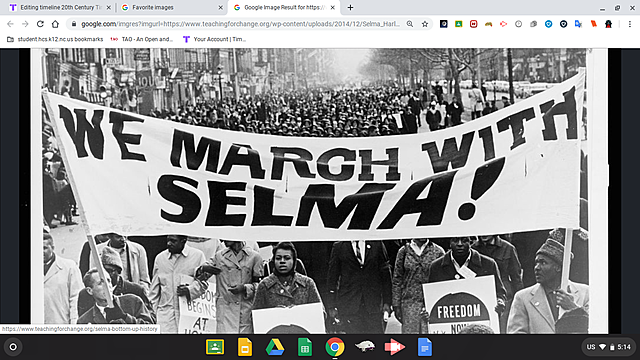The image size is (640, 360).
Task: Click lock icon for site information
Action: click(74, 24)
